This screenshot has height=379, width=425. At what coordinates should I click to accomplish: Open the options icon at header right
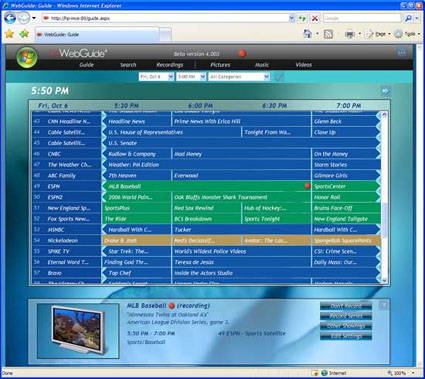coord(402,53)
